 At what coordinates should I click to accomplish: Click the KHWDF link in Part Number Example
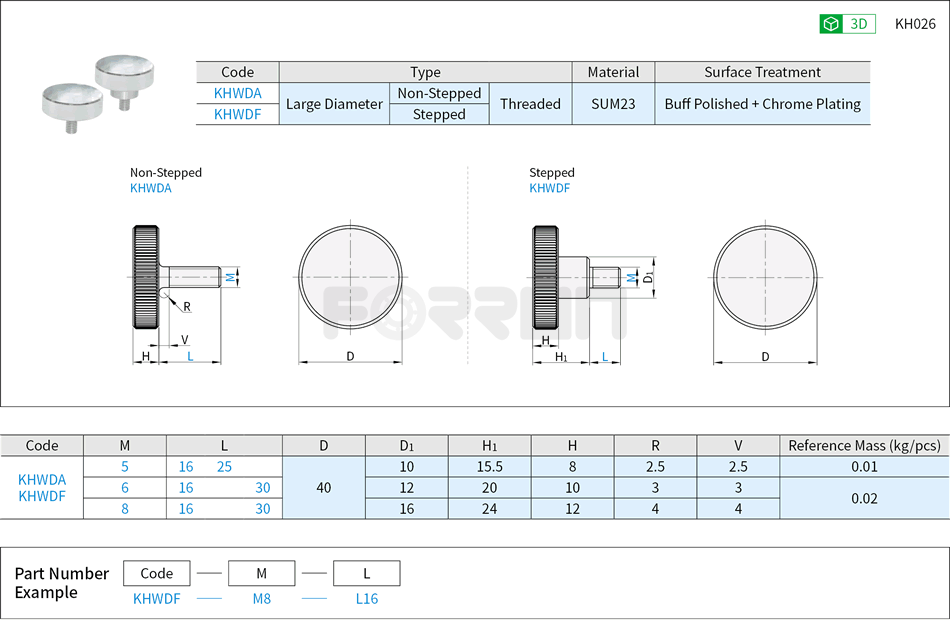click(x=156, y=599)
